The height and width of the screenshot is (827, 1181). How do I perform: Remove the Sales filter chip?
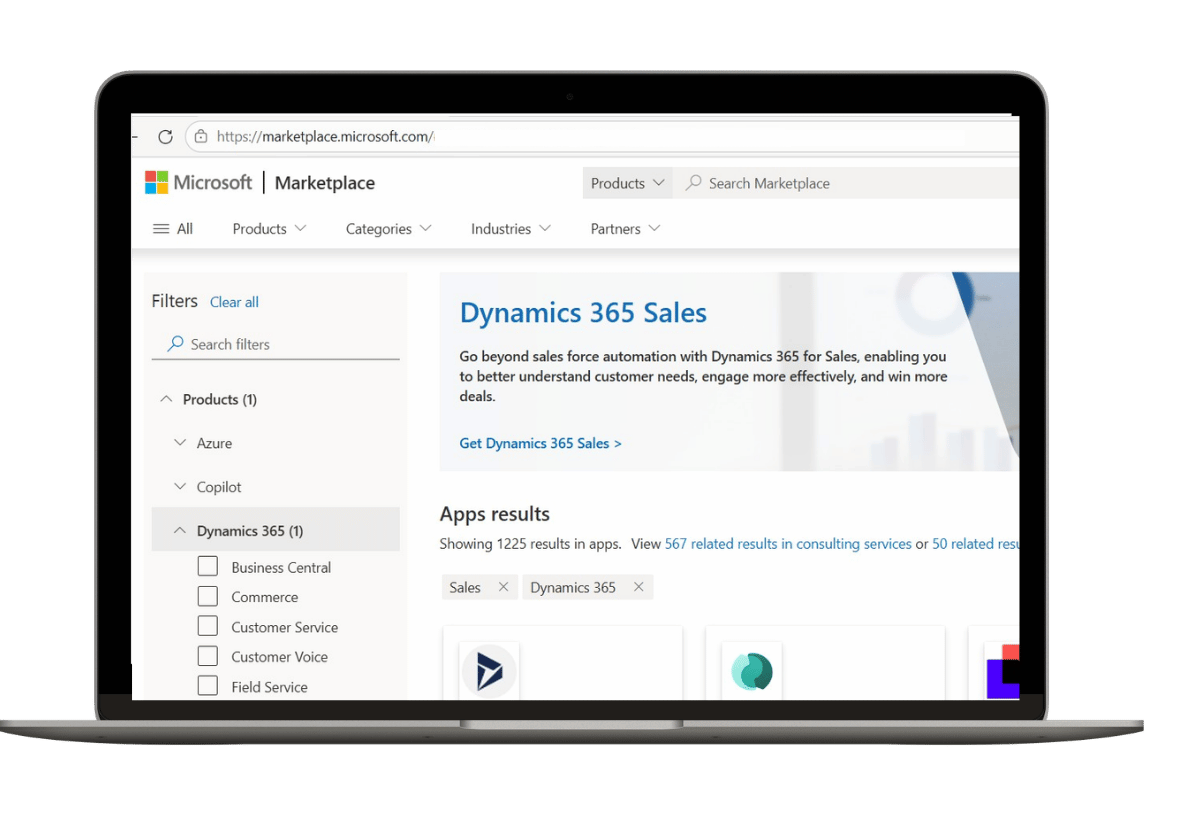tap(503, 587)
